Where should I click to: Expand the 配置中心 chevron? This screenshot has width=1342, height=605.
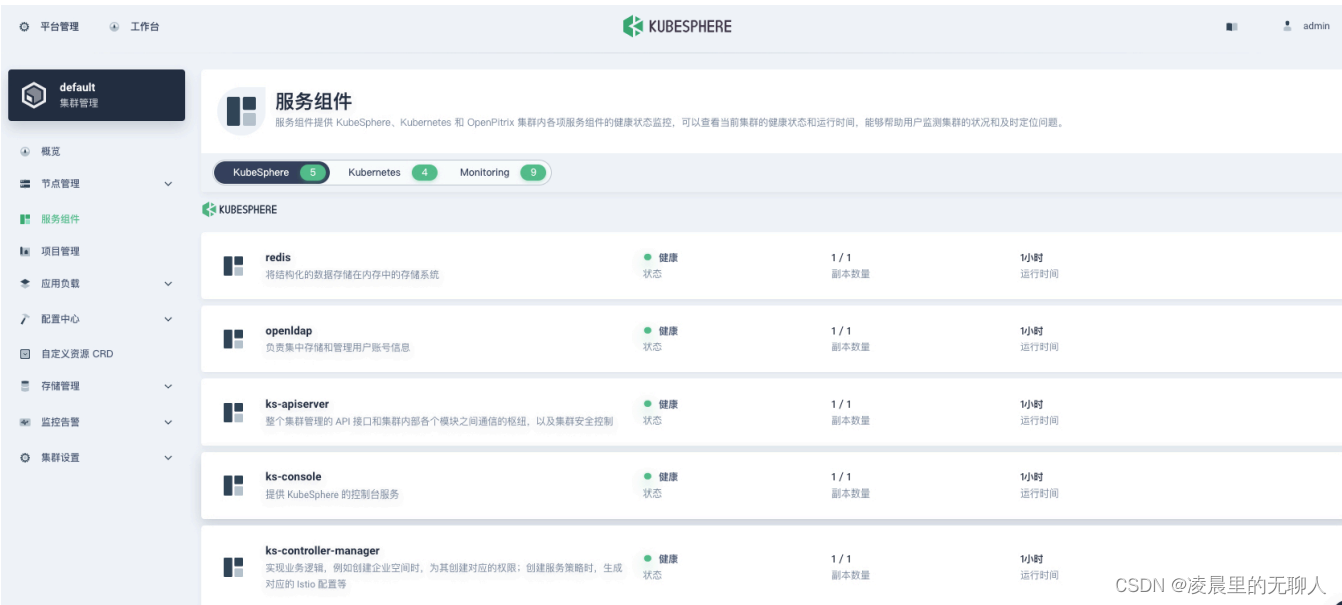point(168,319)
